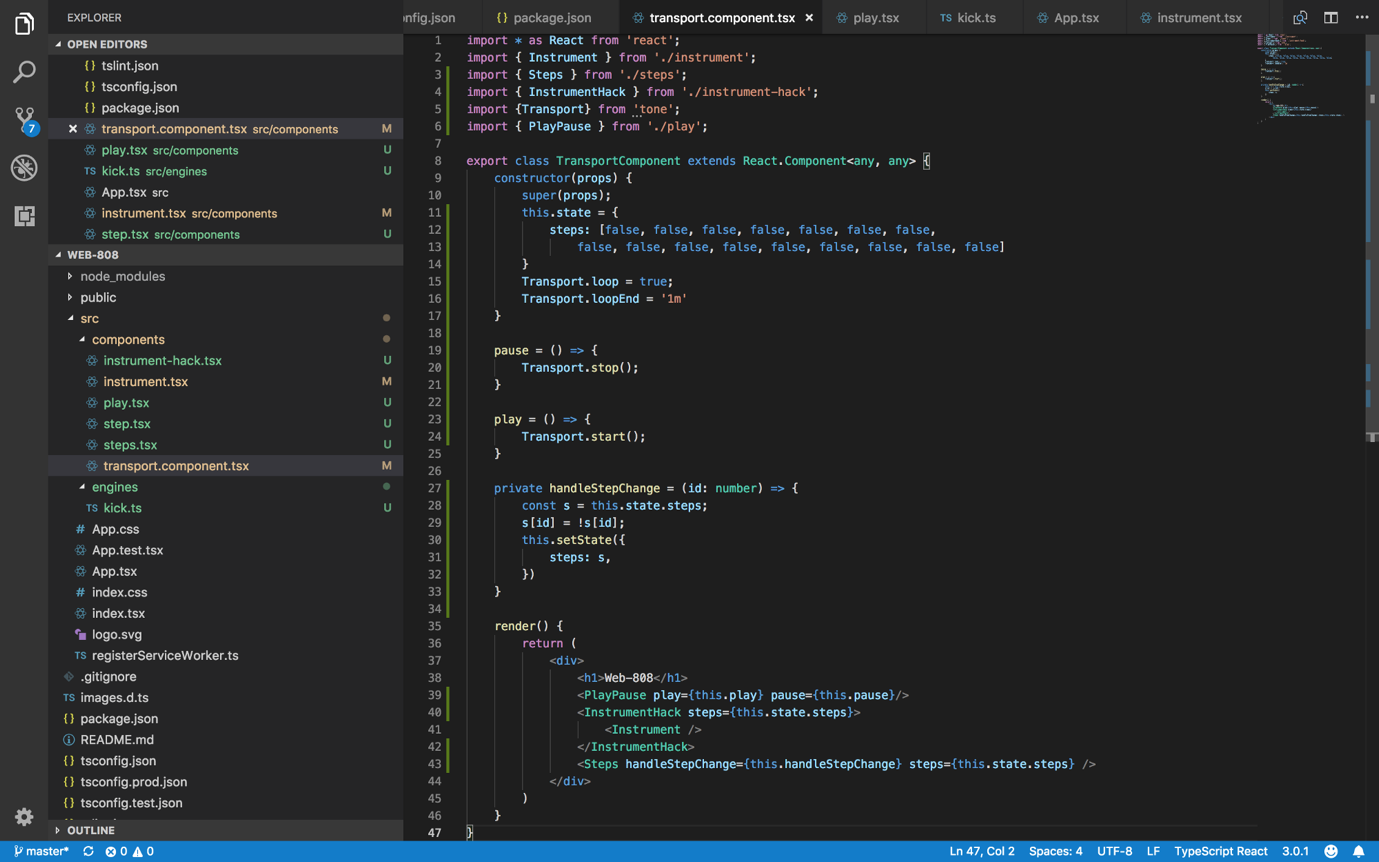Expand the Outline section
Image resolution: width=1379 pixels, height=862 pixels.
tap(90, 830)
